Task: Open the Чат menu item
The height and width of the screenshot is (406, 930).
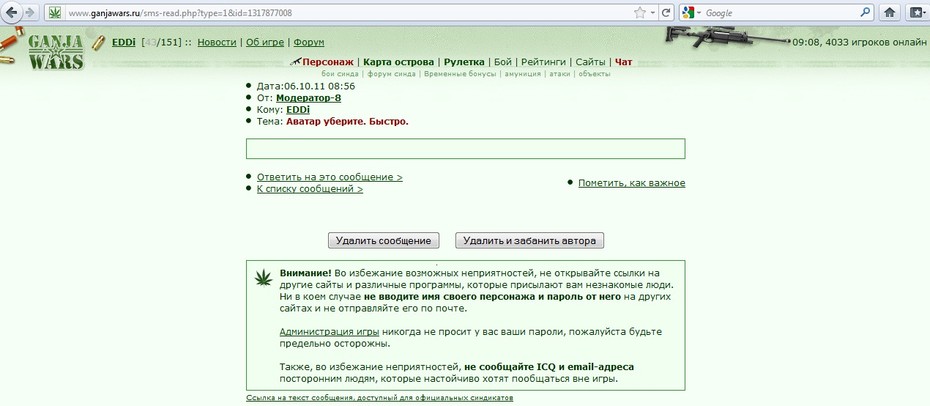Action: 623,62
